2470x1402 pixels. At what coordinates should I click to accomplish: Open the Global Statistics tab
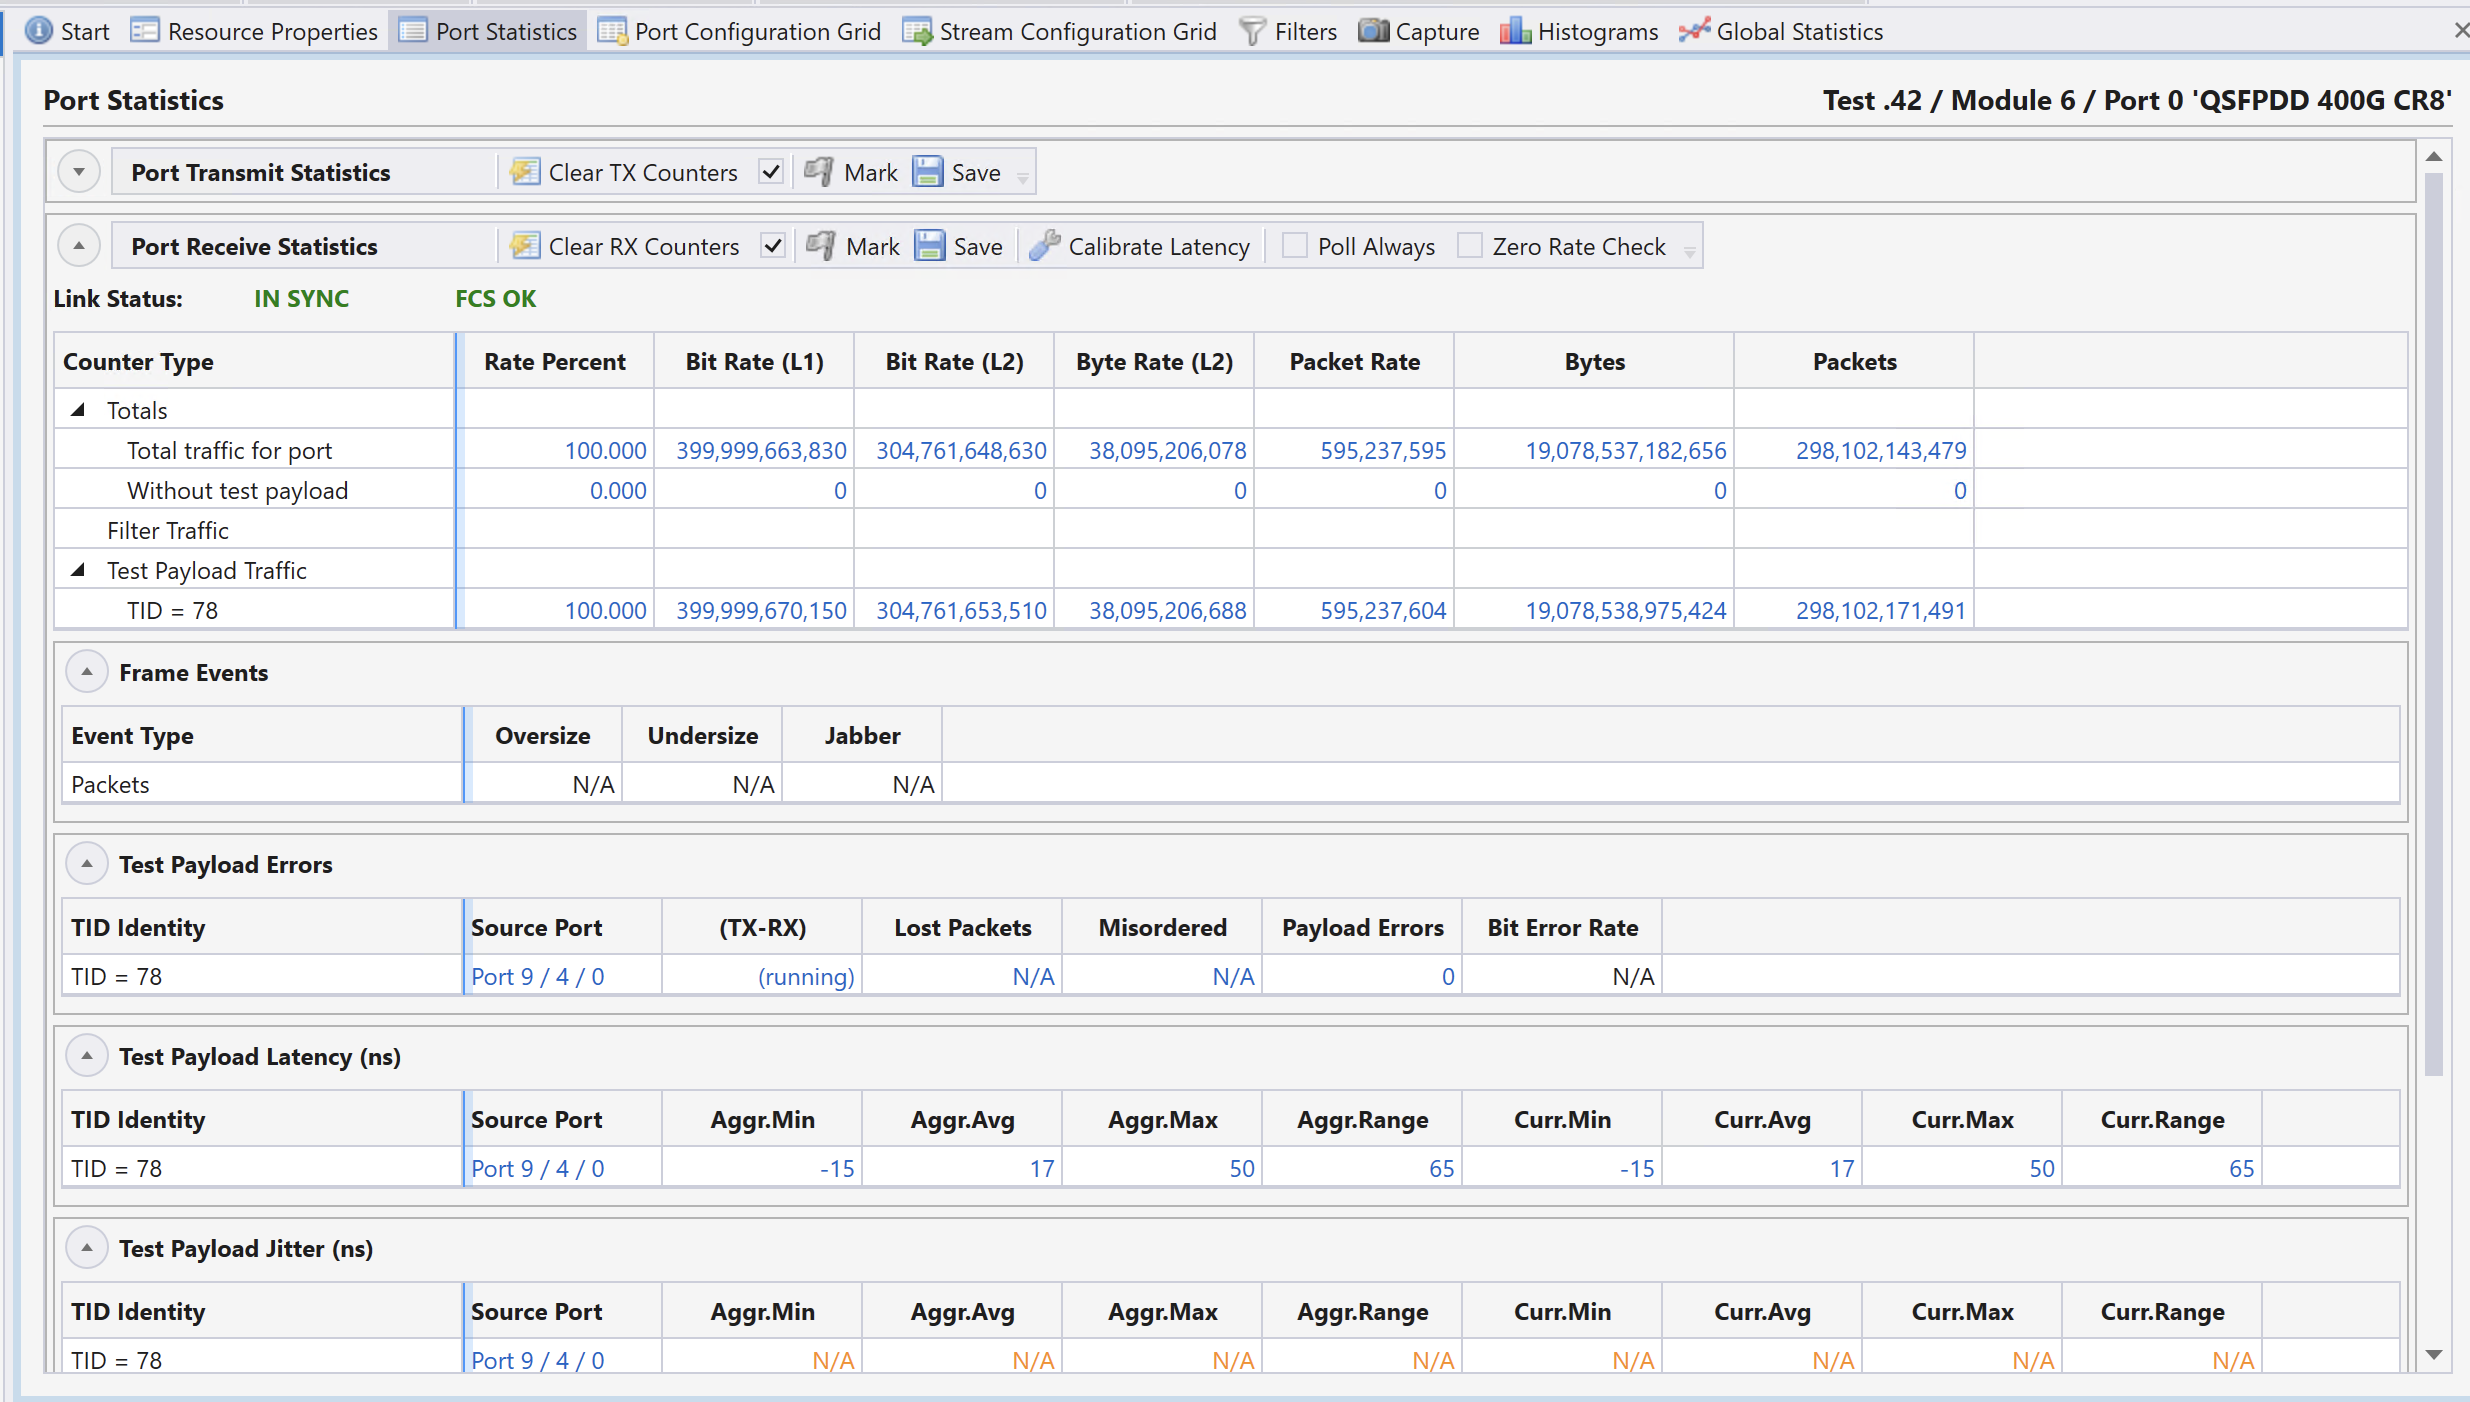tap(1782, 31)
